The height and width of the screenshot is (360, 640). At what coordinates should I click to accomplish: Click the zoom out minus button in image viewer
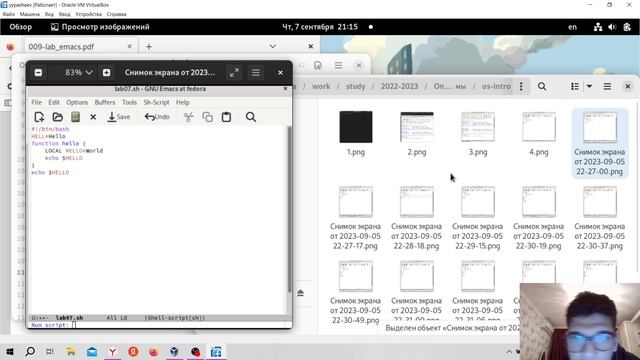click(38, 73)
